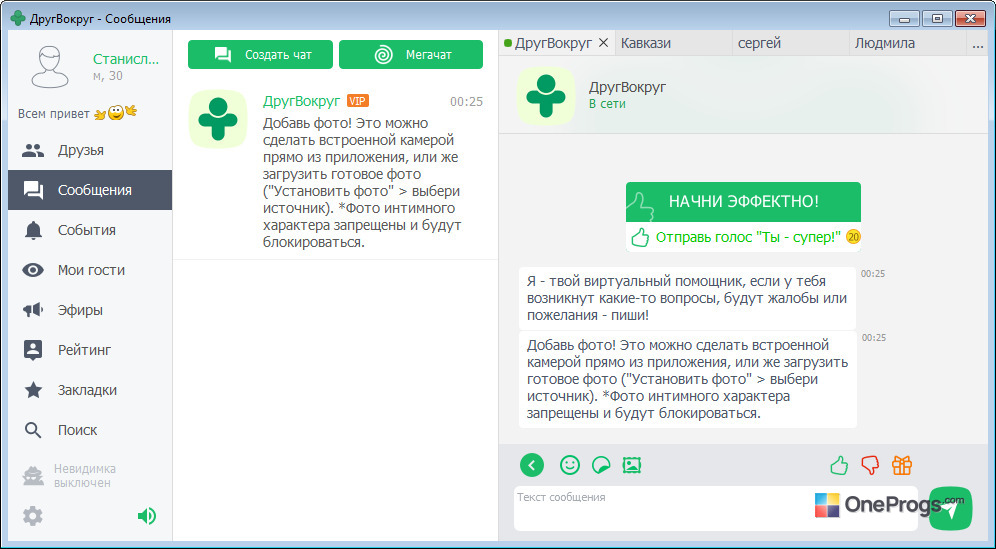Open the Рейтинг menu item
The height and width of the screenshot is (549, 996).
pos(90,350)
